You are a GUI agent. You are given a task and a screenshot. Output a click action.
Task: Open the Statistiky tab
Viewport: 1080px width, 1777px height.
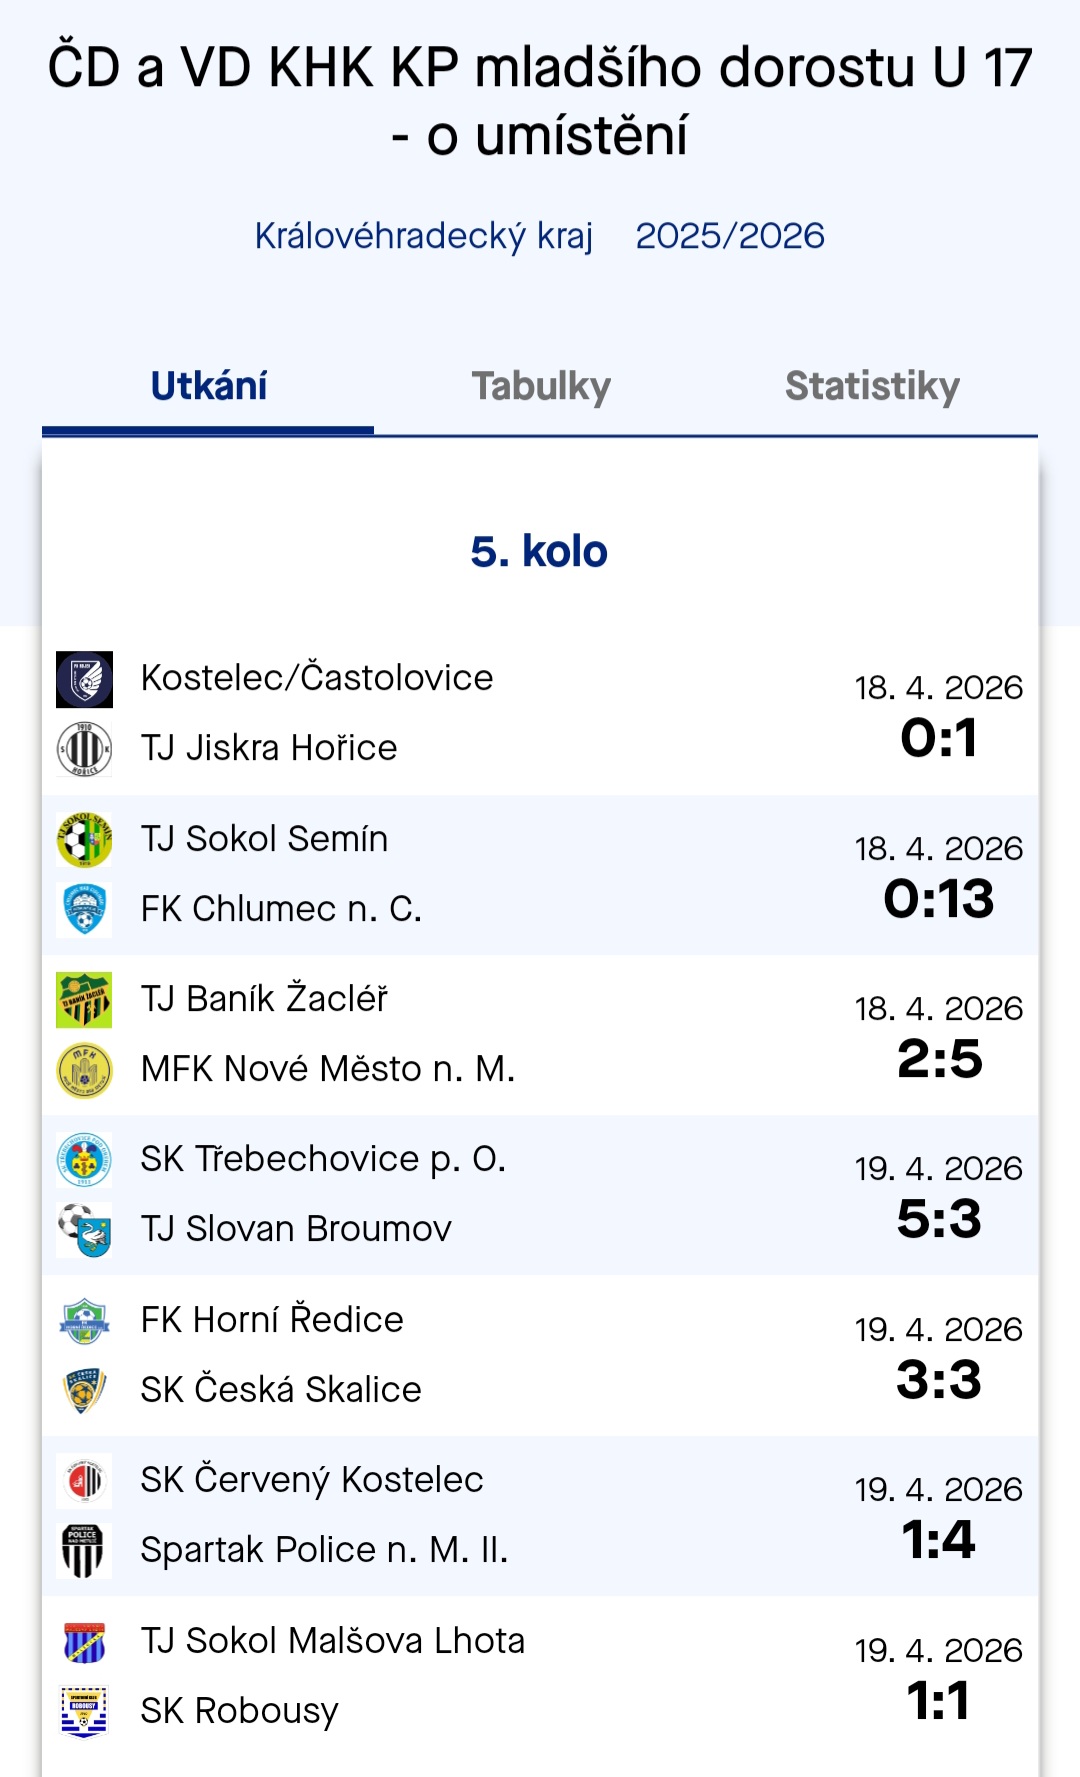click(872, 387)
